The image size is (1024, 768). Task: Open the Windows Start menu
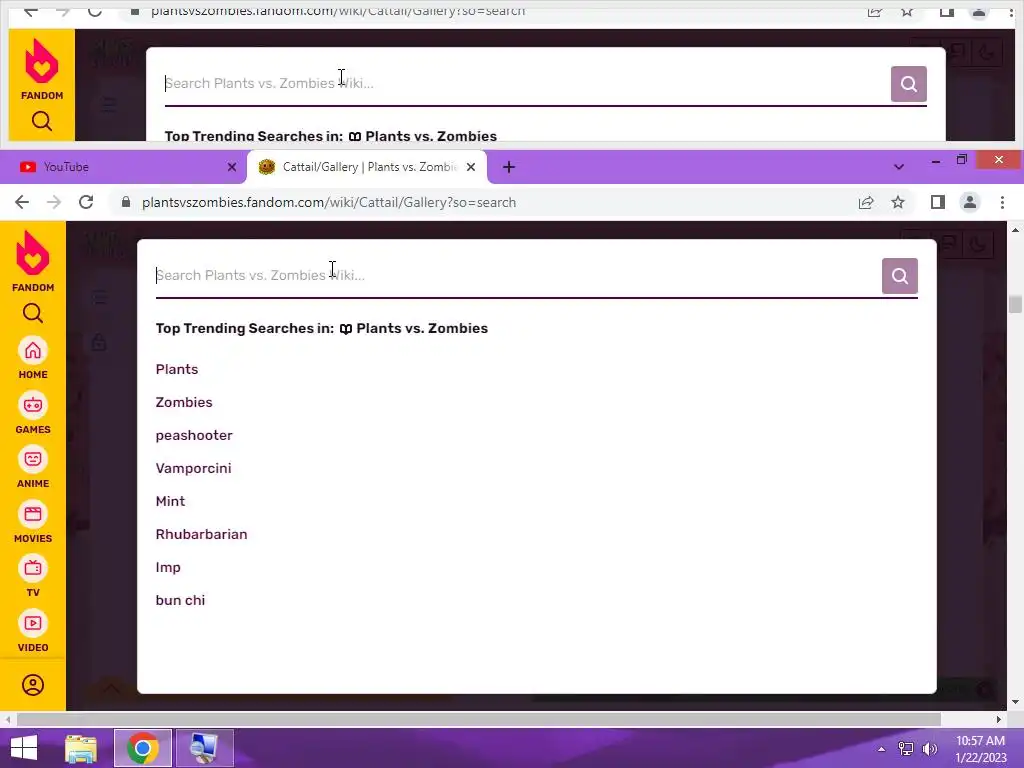point(24,748)
